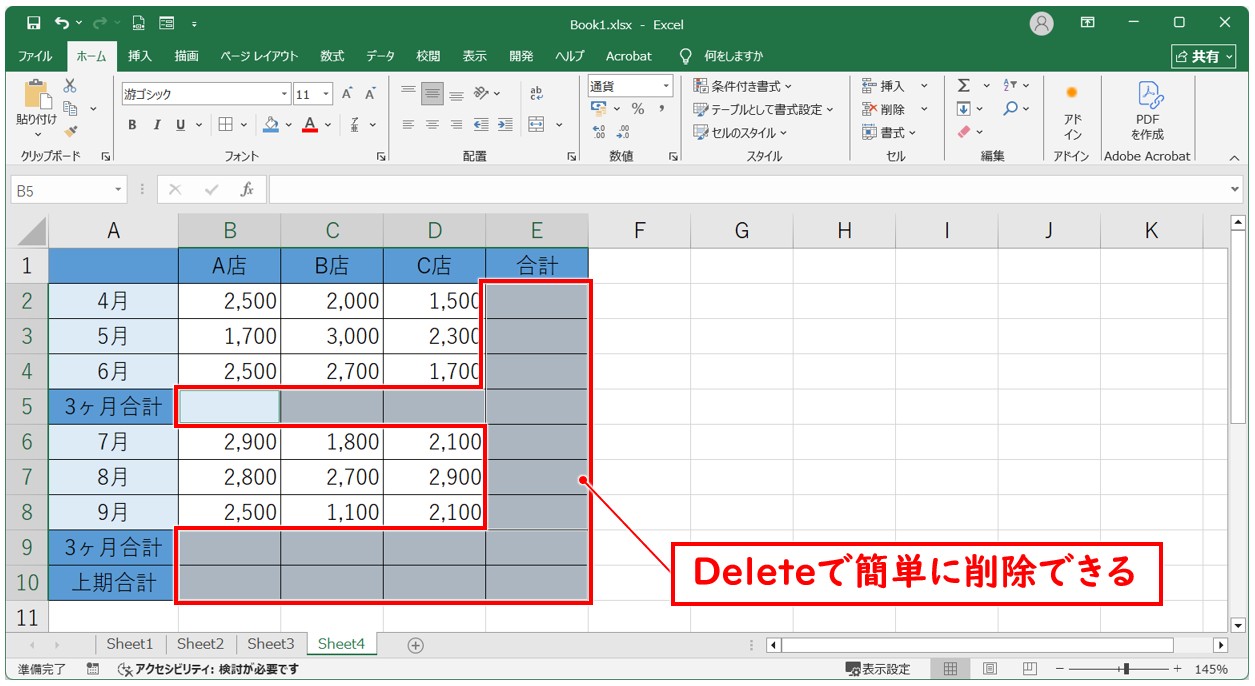The image size is (1255, 686).
Task: Click the red font color swatch
Action: 310,125
